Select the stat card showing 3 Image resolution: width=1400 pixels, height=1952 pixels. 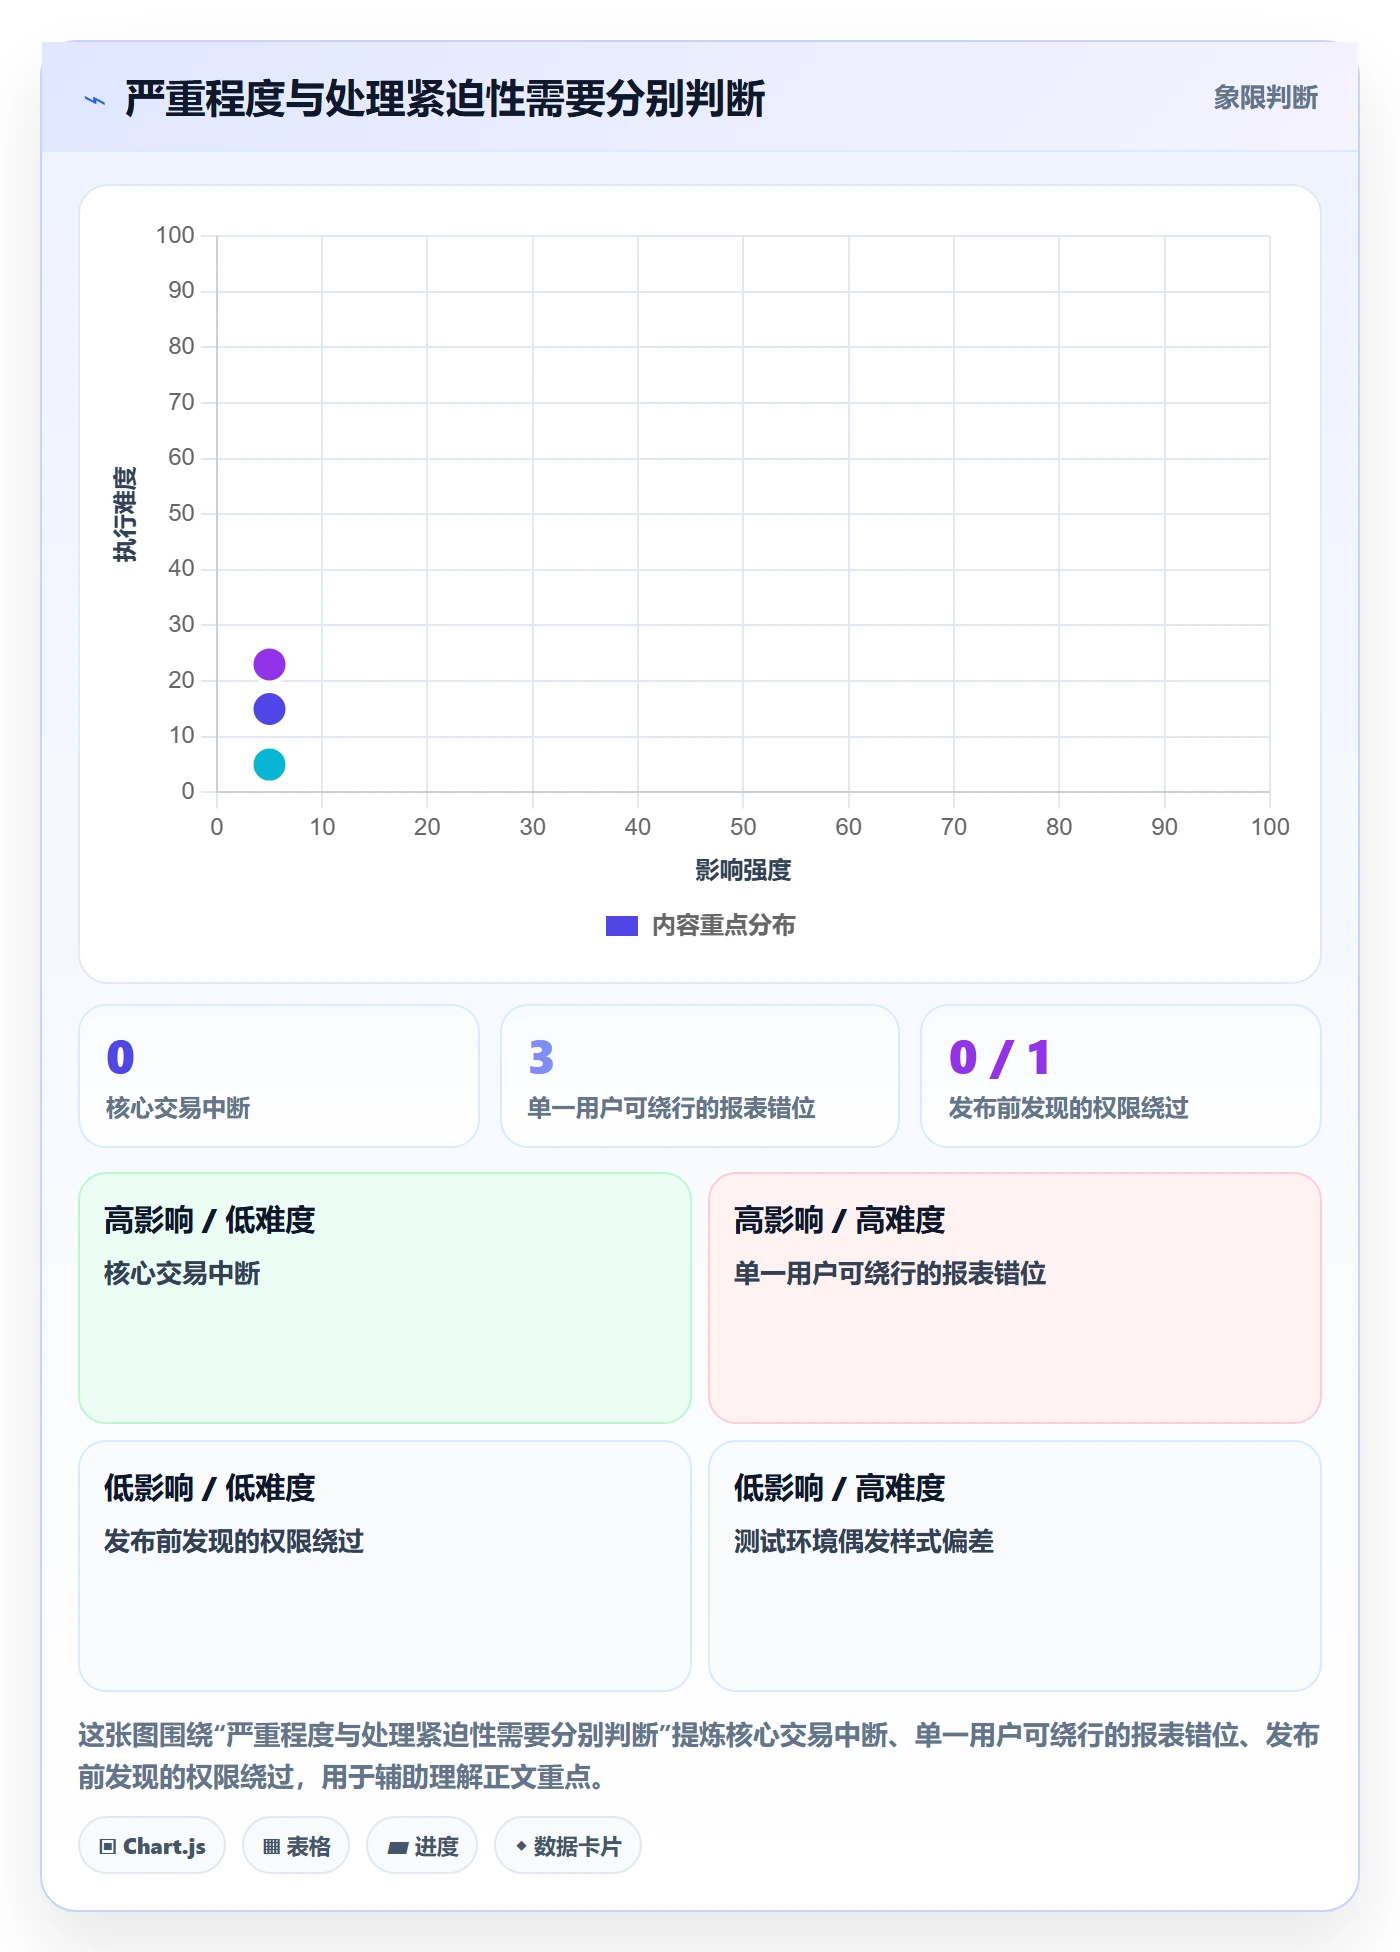click(x=700, y=1076)
